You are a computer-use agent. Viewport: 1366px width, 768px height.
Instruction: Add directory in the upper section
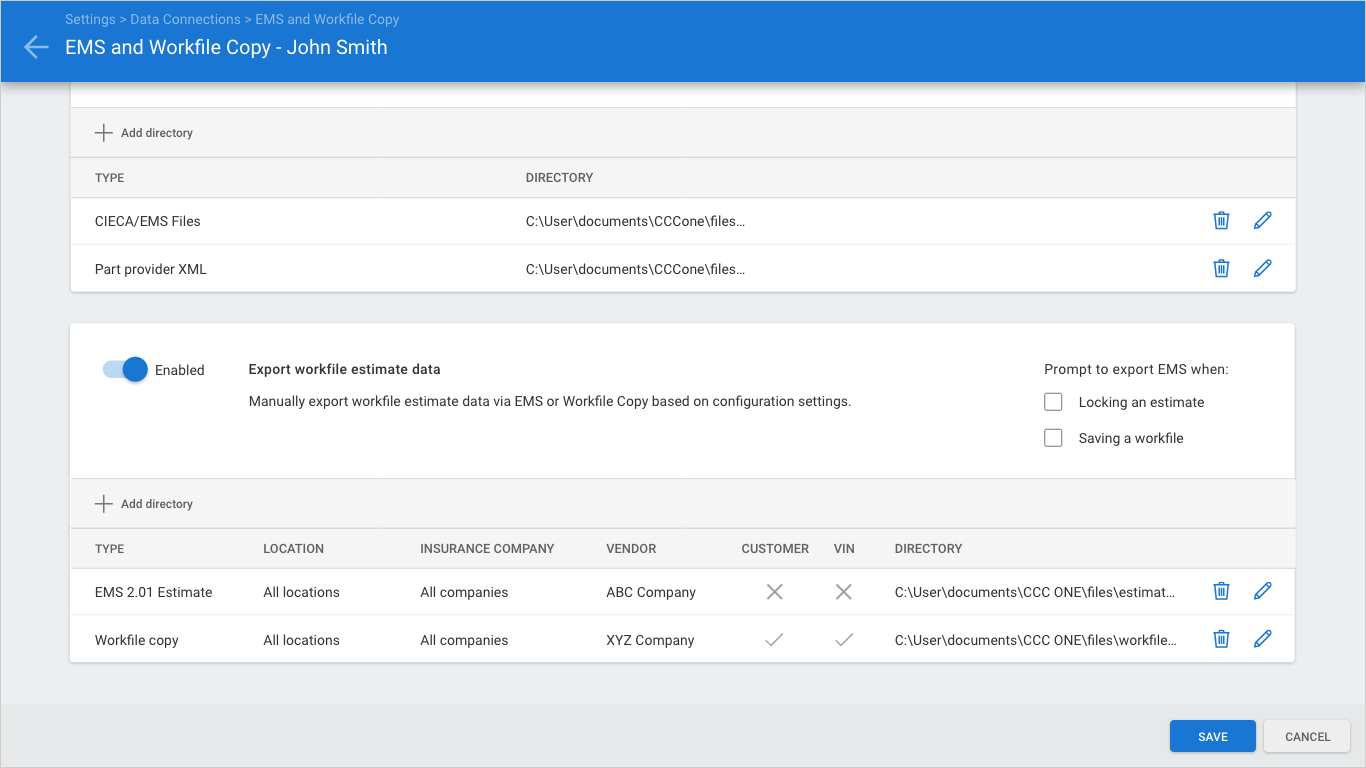(x=144, y=133)
